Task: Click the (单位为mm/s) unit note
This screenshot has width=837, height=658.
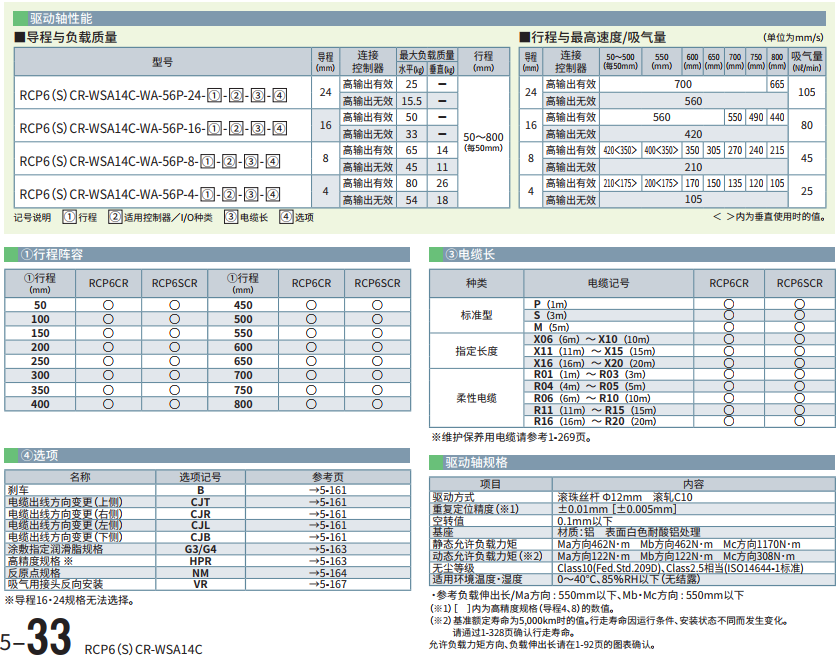Action: pyautogui.click(x=793, y=37)
